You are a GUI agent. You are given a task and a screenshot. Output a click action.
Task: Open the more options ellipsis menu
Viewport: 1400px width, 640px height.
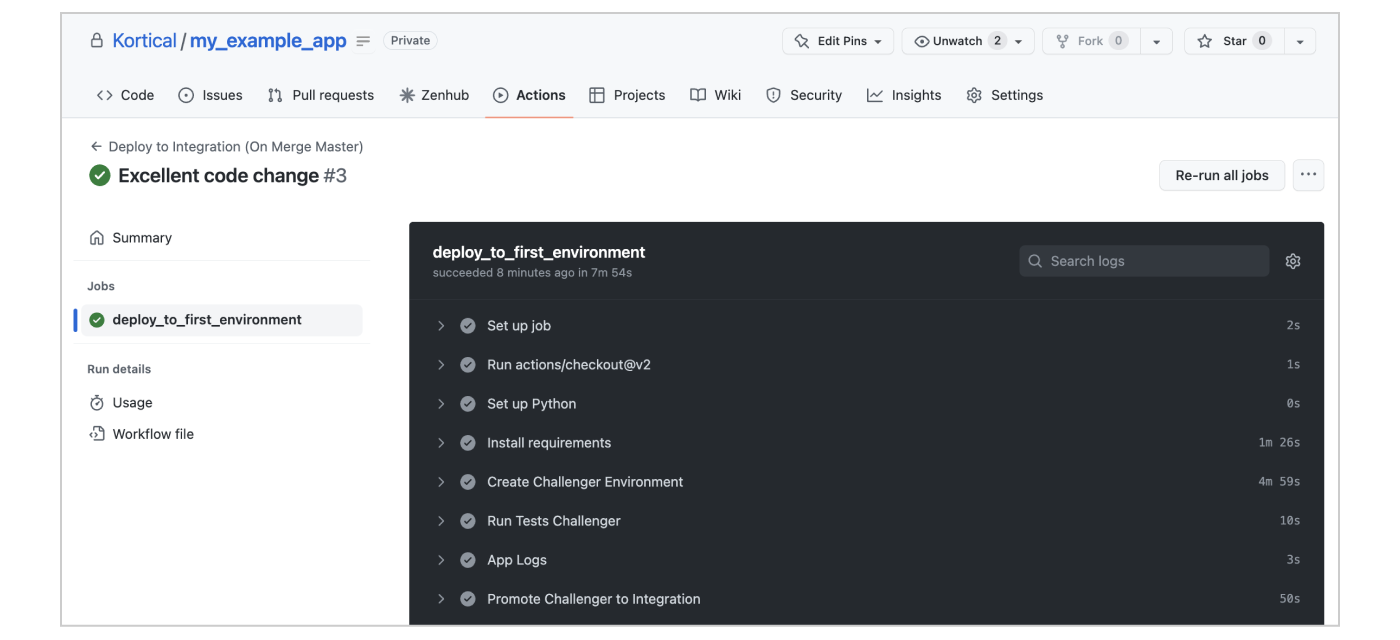(1308, 175)
